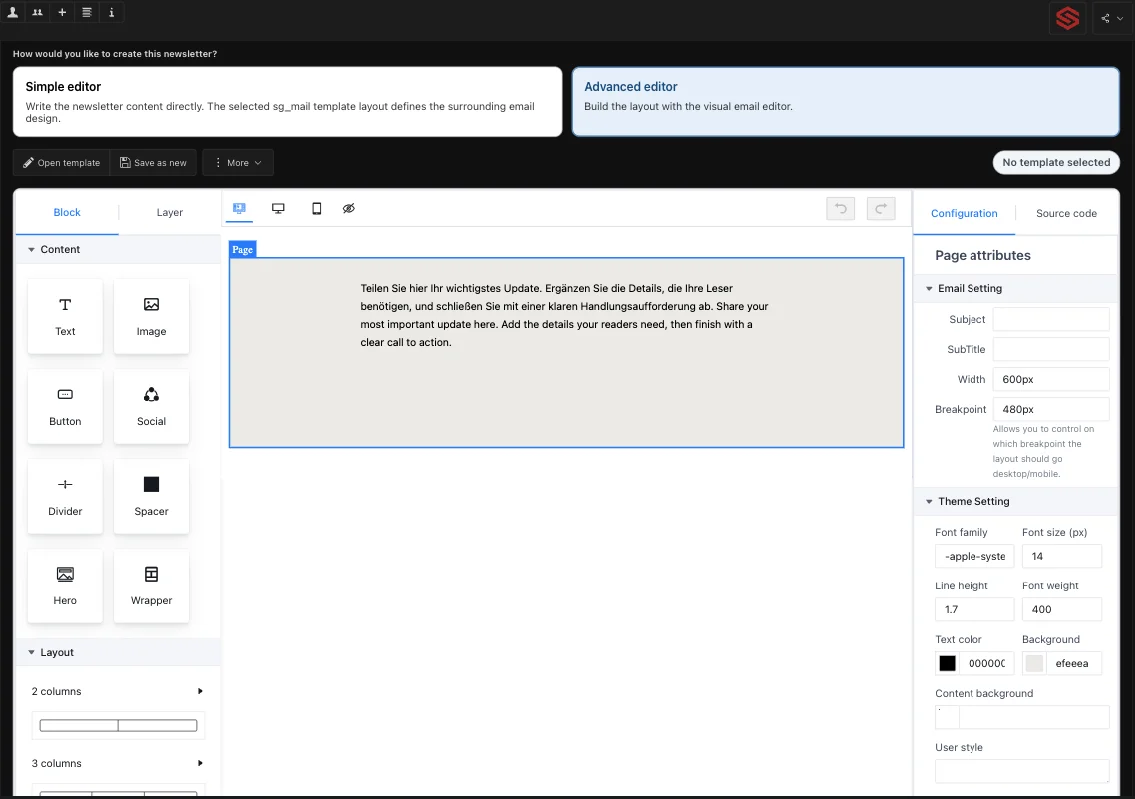Image resolution: width=1135 pixels, height=799 pixels.
Task: Click the single user icon in top bar
Action: click(x=12, y=12)
